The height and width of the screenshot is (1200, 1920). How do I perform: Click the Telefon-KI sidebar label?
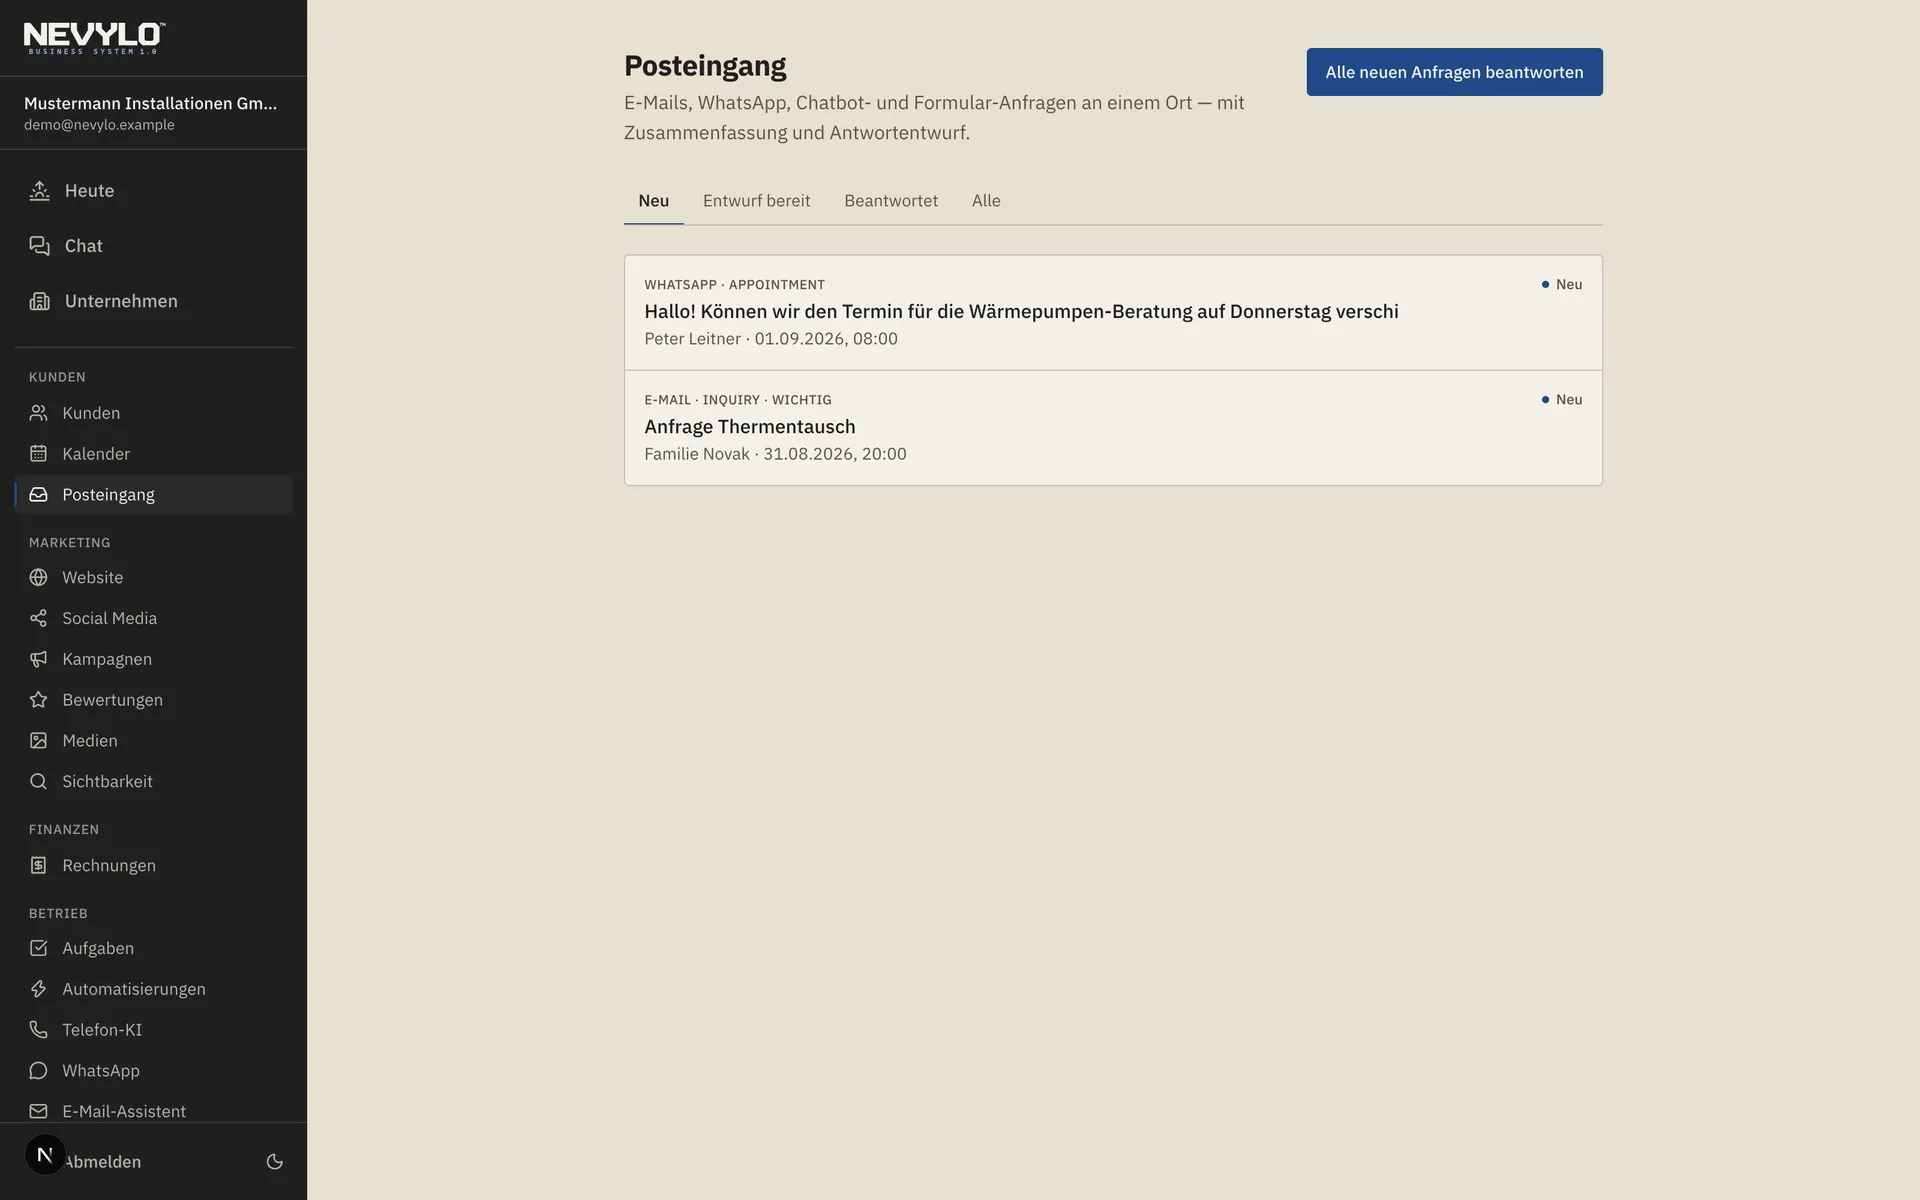tap(102, 1030)
